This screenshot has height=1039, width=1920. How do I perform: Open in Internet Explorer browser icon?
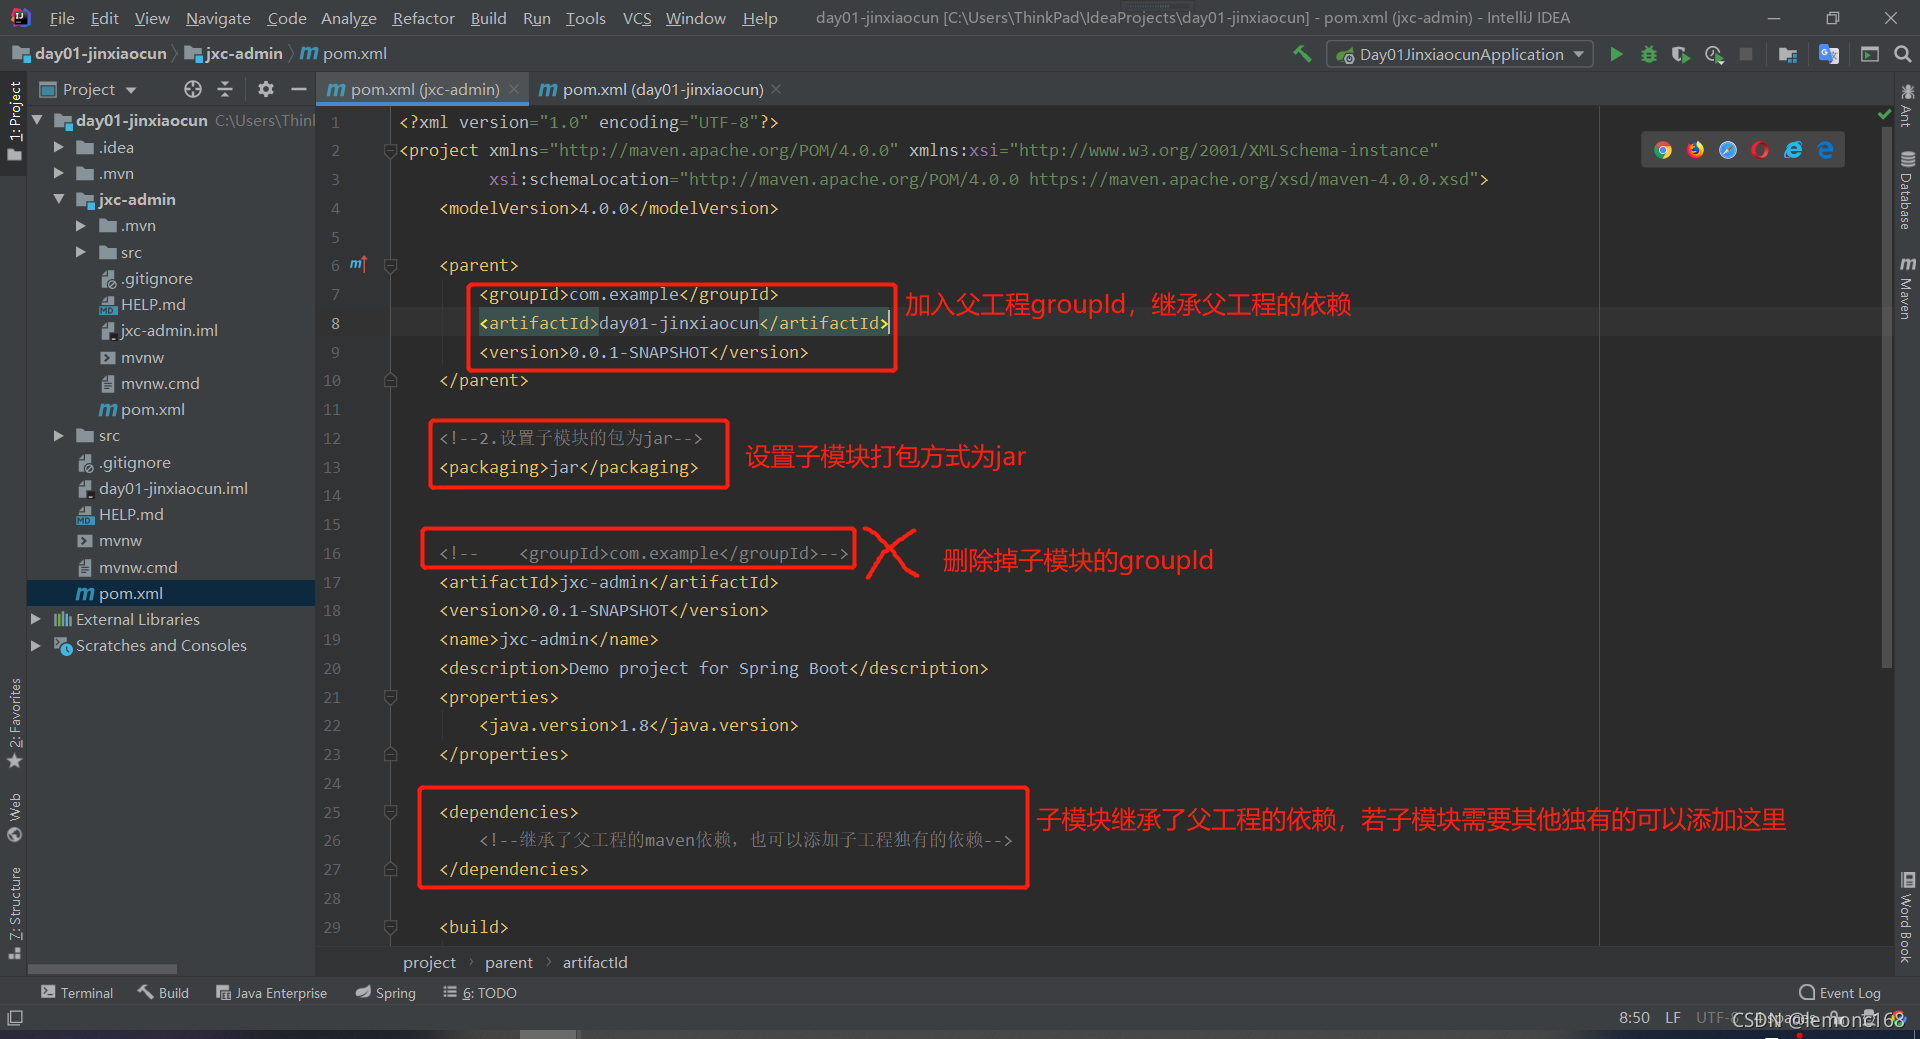coord(1793,150)
